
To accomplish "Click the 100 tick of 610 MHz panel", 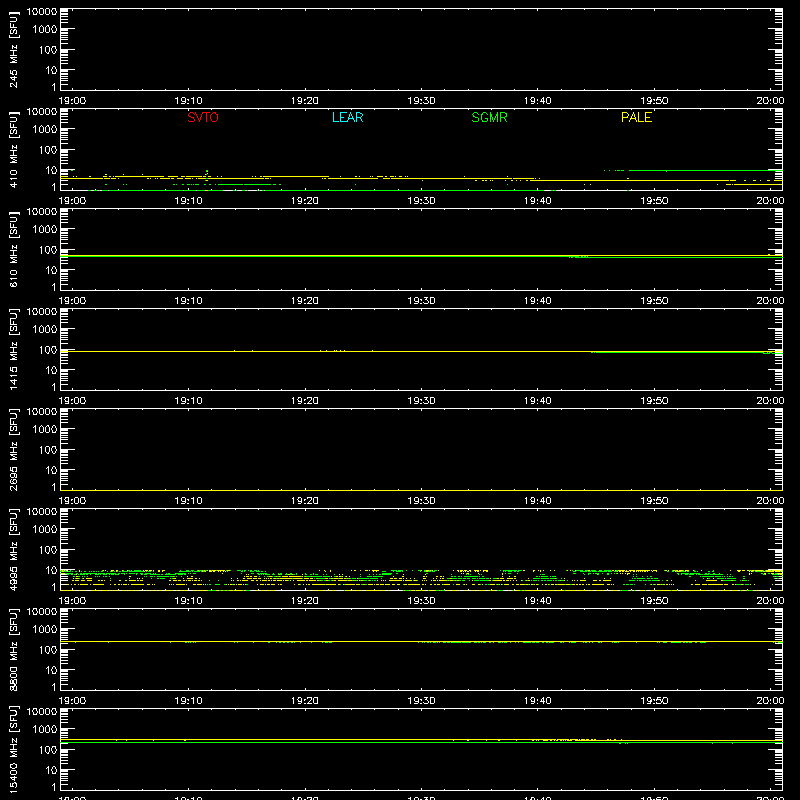I will coord(48,250).
